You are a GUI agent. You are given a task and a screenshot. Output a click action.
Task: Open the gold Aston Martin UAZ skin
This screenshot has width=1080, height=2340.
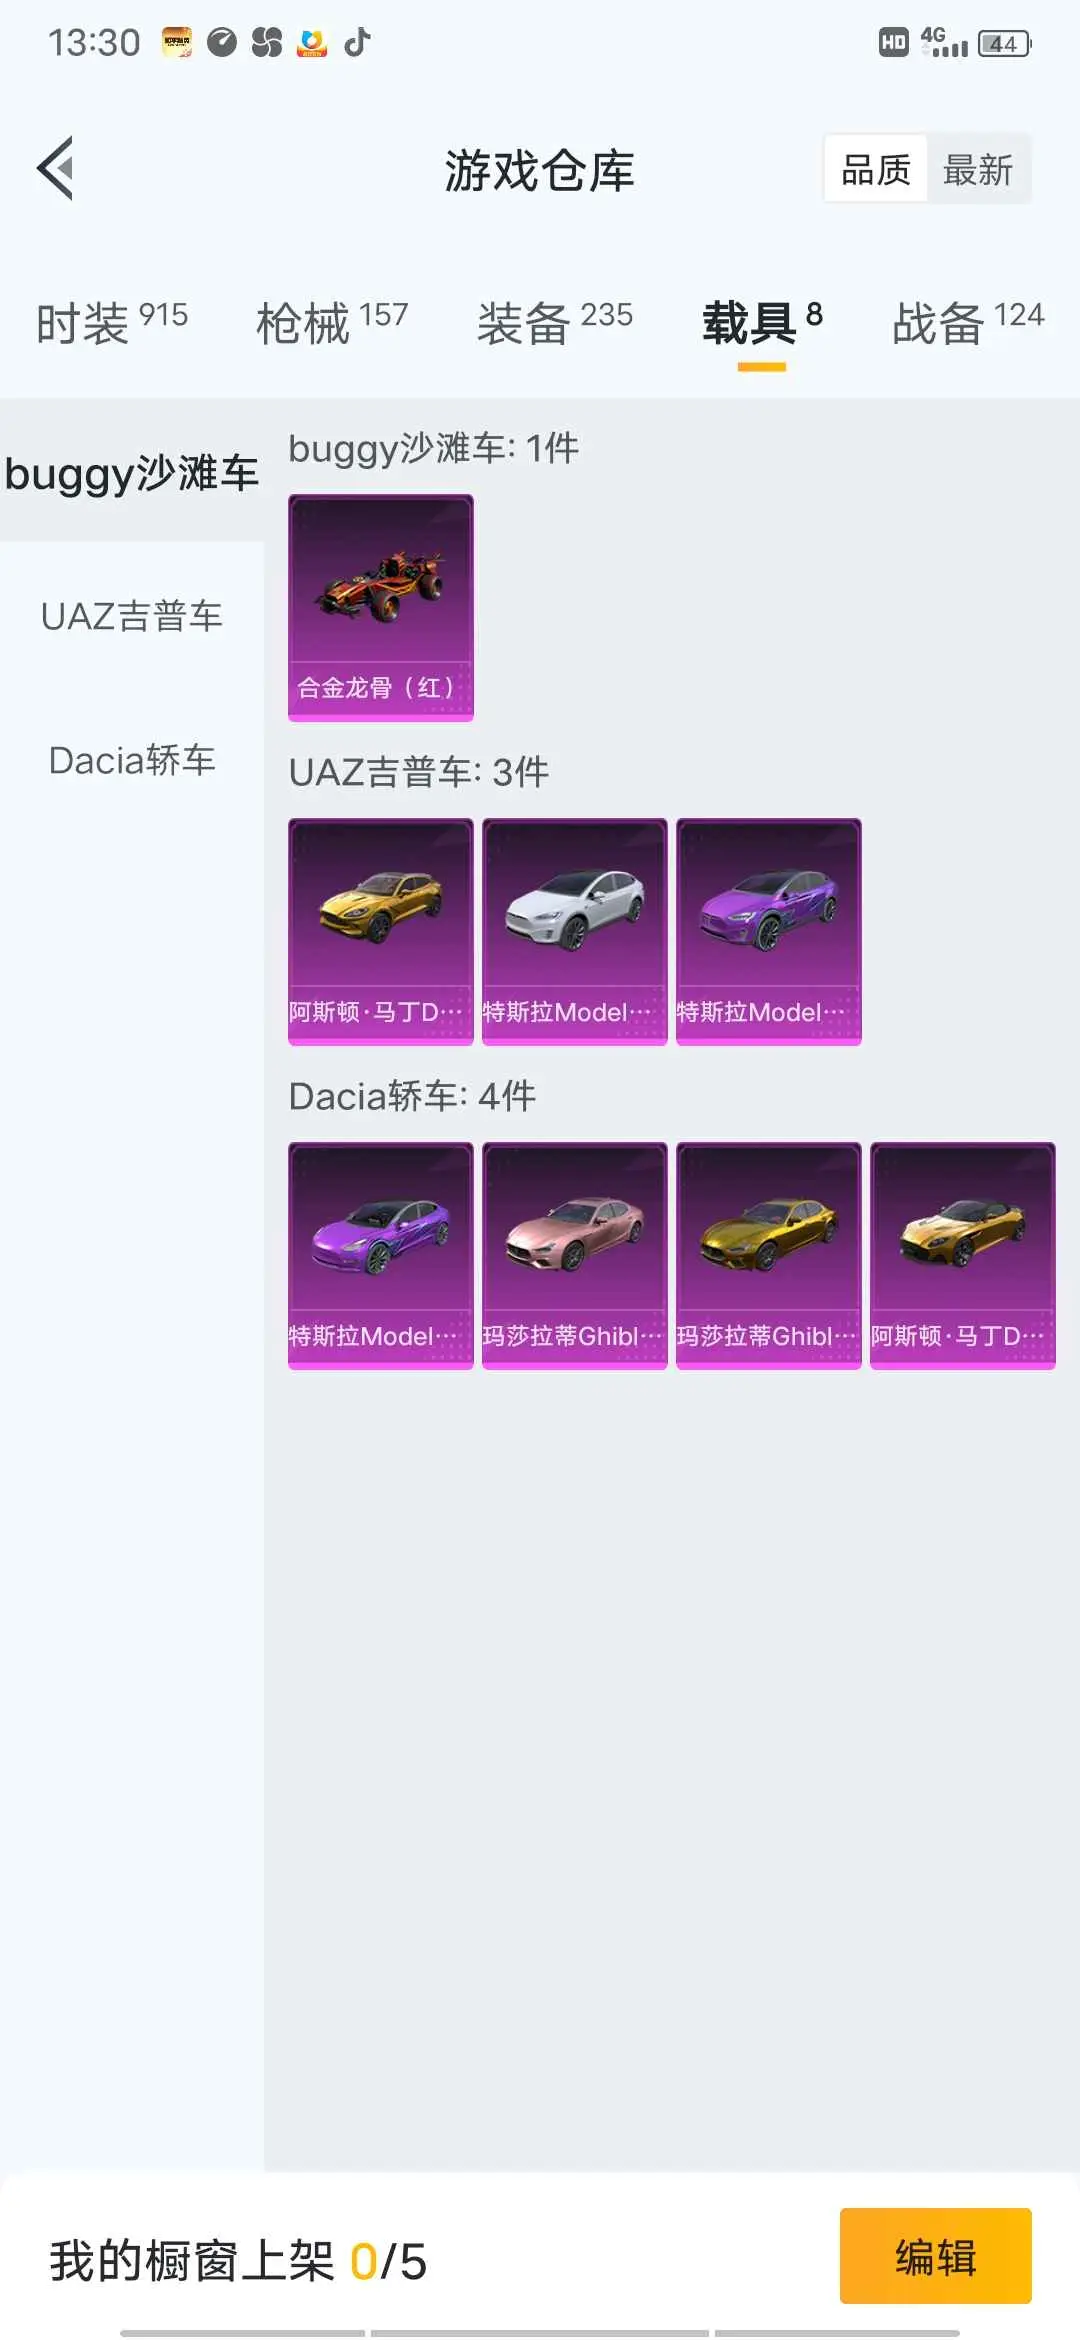pos(381,932)
